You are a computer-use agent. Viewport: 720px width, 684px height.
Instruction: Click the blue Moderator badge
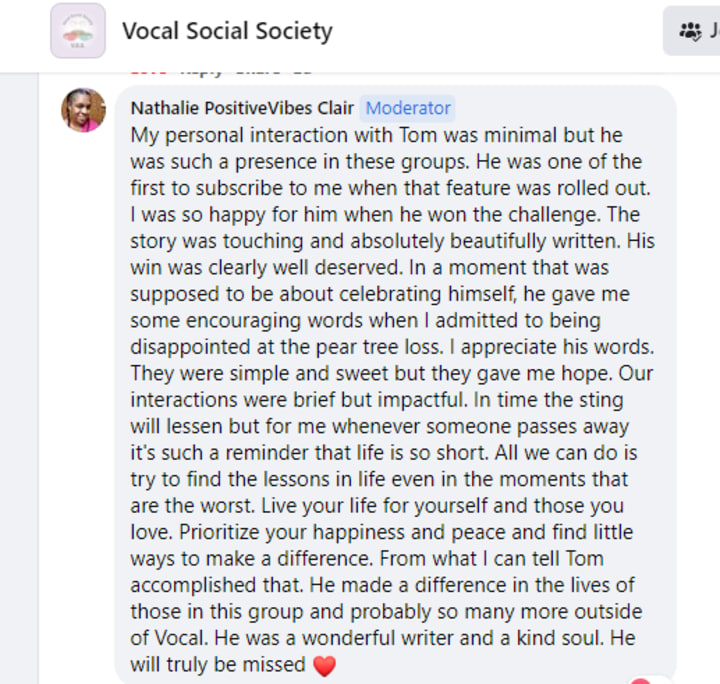408,108
